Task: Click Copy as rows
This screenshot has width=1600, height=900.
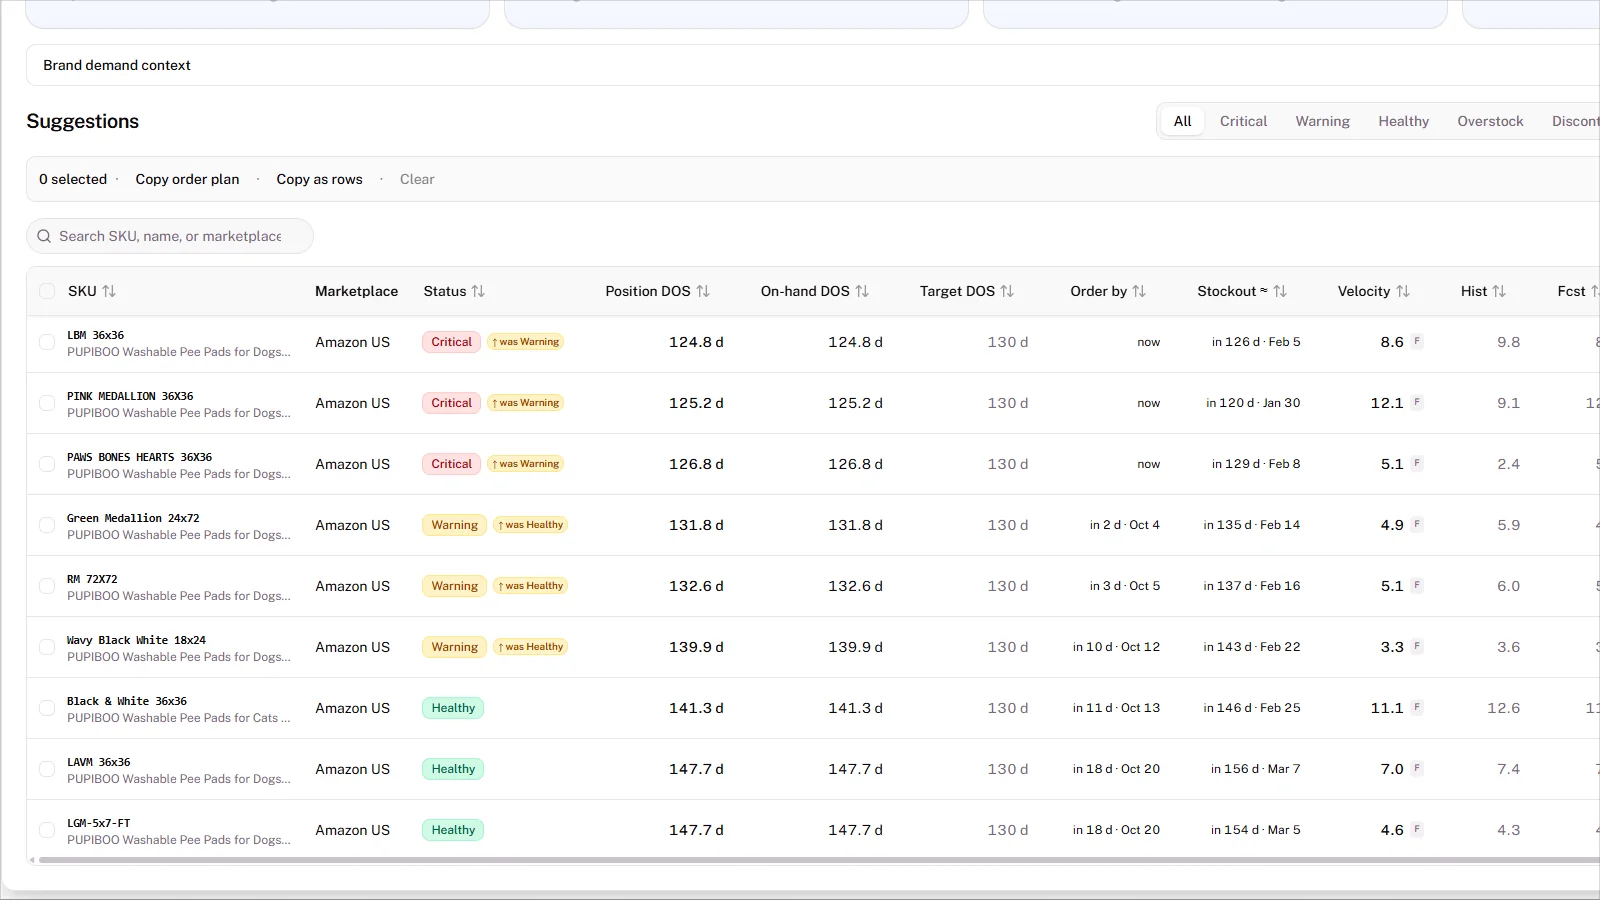Action: click(319, 179)
